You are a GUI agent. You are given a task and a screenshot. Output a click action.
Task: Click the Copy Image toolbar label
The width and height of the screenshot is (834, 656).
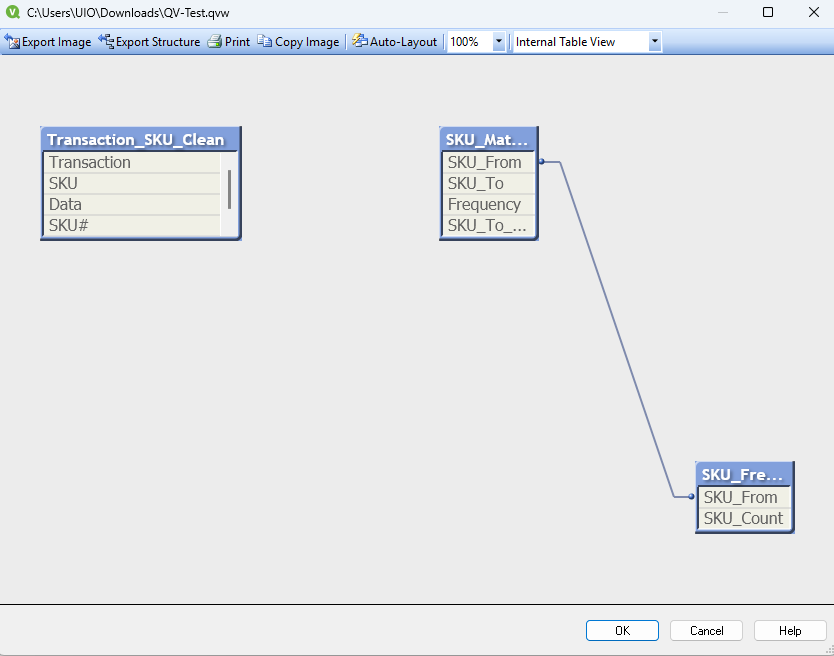tap(307, 42)
